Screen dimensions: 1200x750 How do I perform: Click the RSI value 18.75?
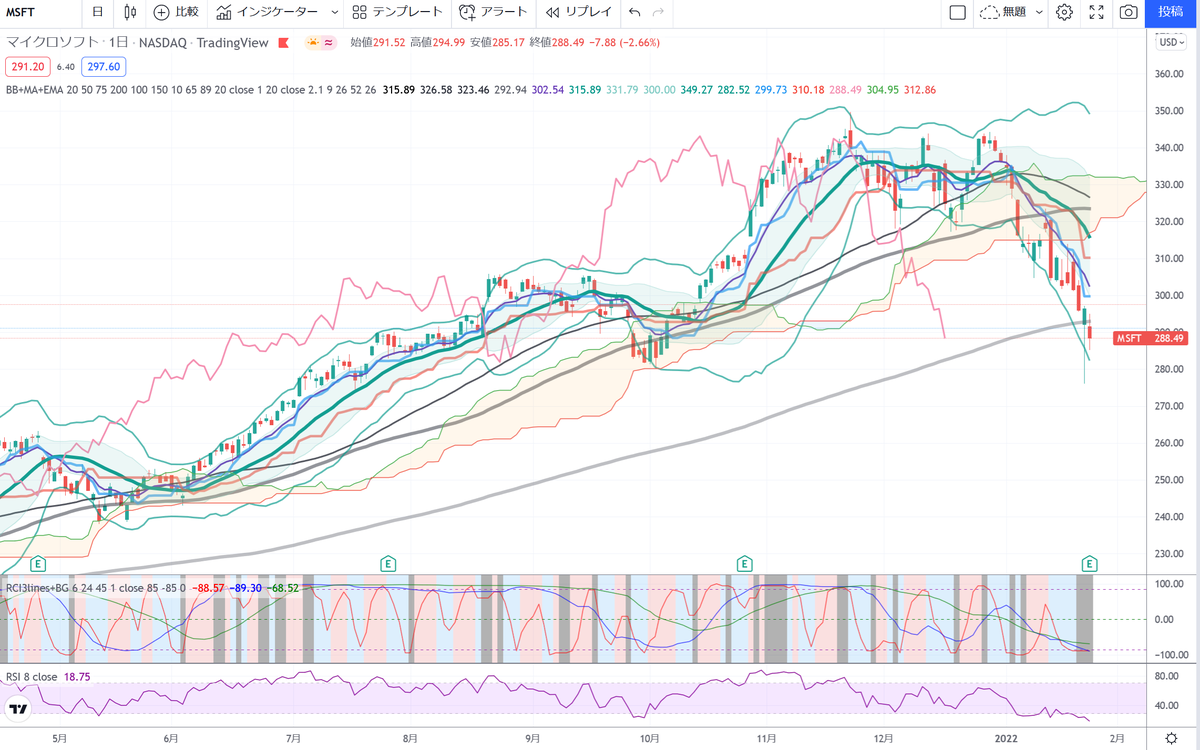point(76,676)
